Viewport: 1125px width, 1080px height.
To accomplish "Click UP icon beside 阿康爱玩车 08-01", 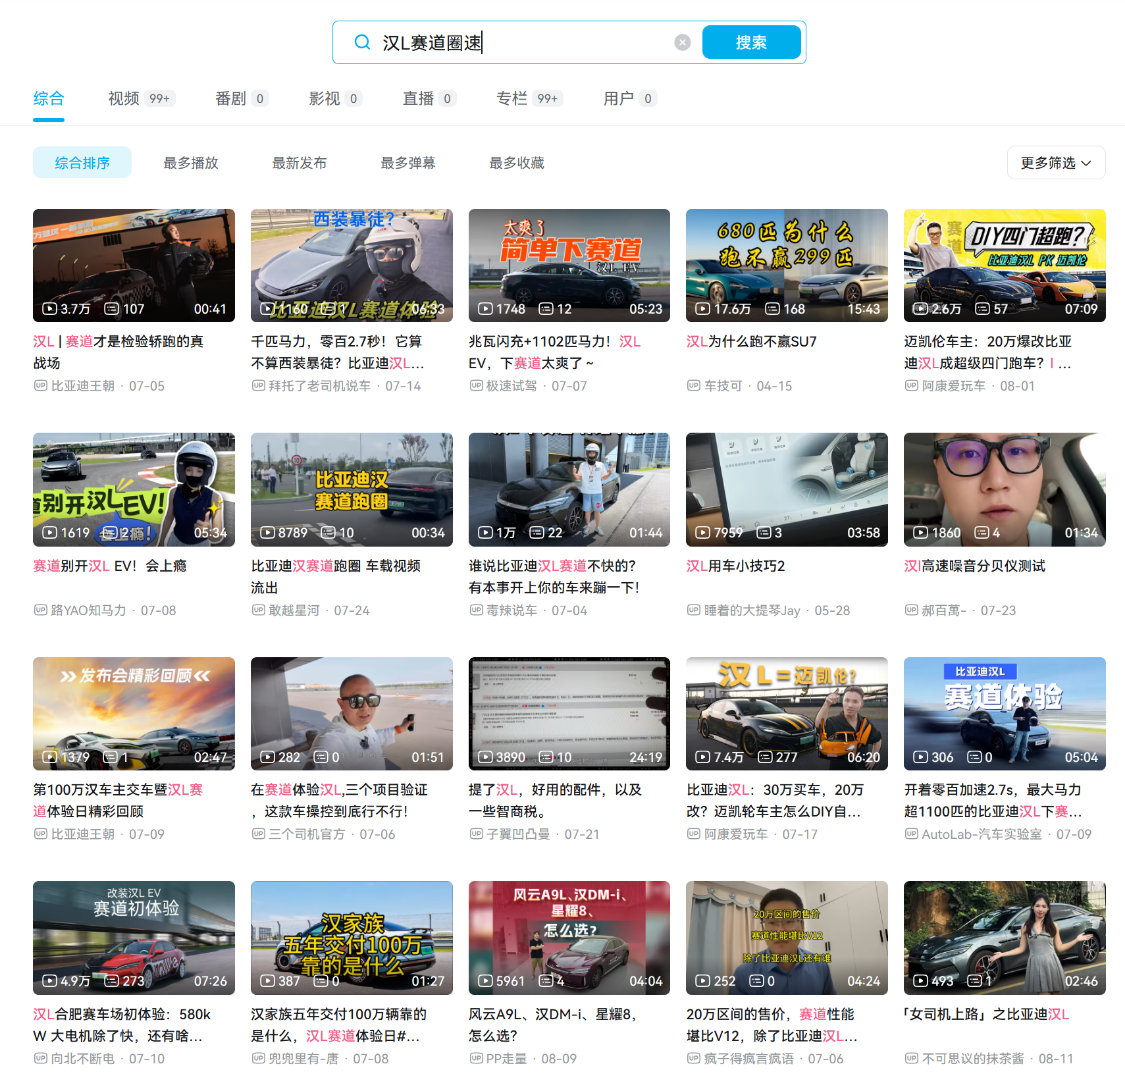I will pos(911,385).
